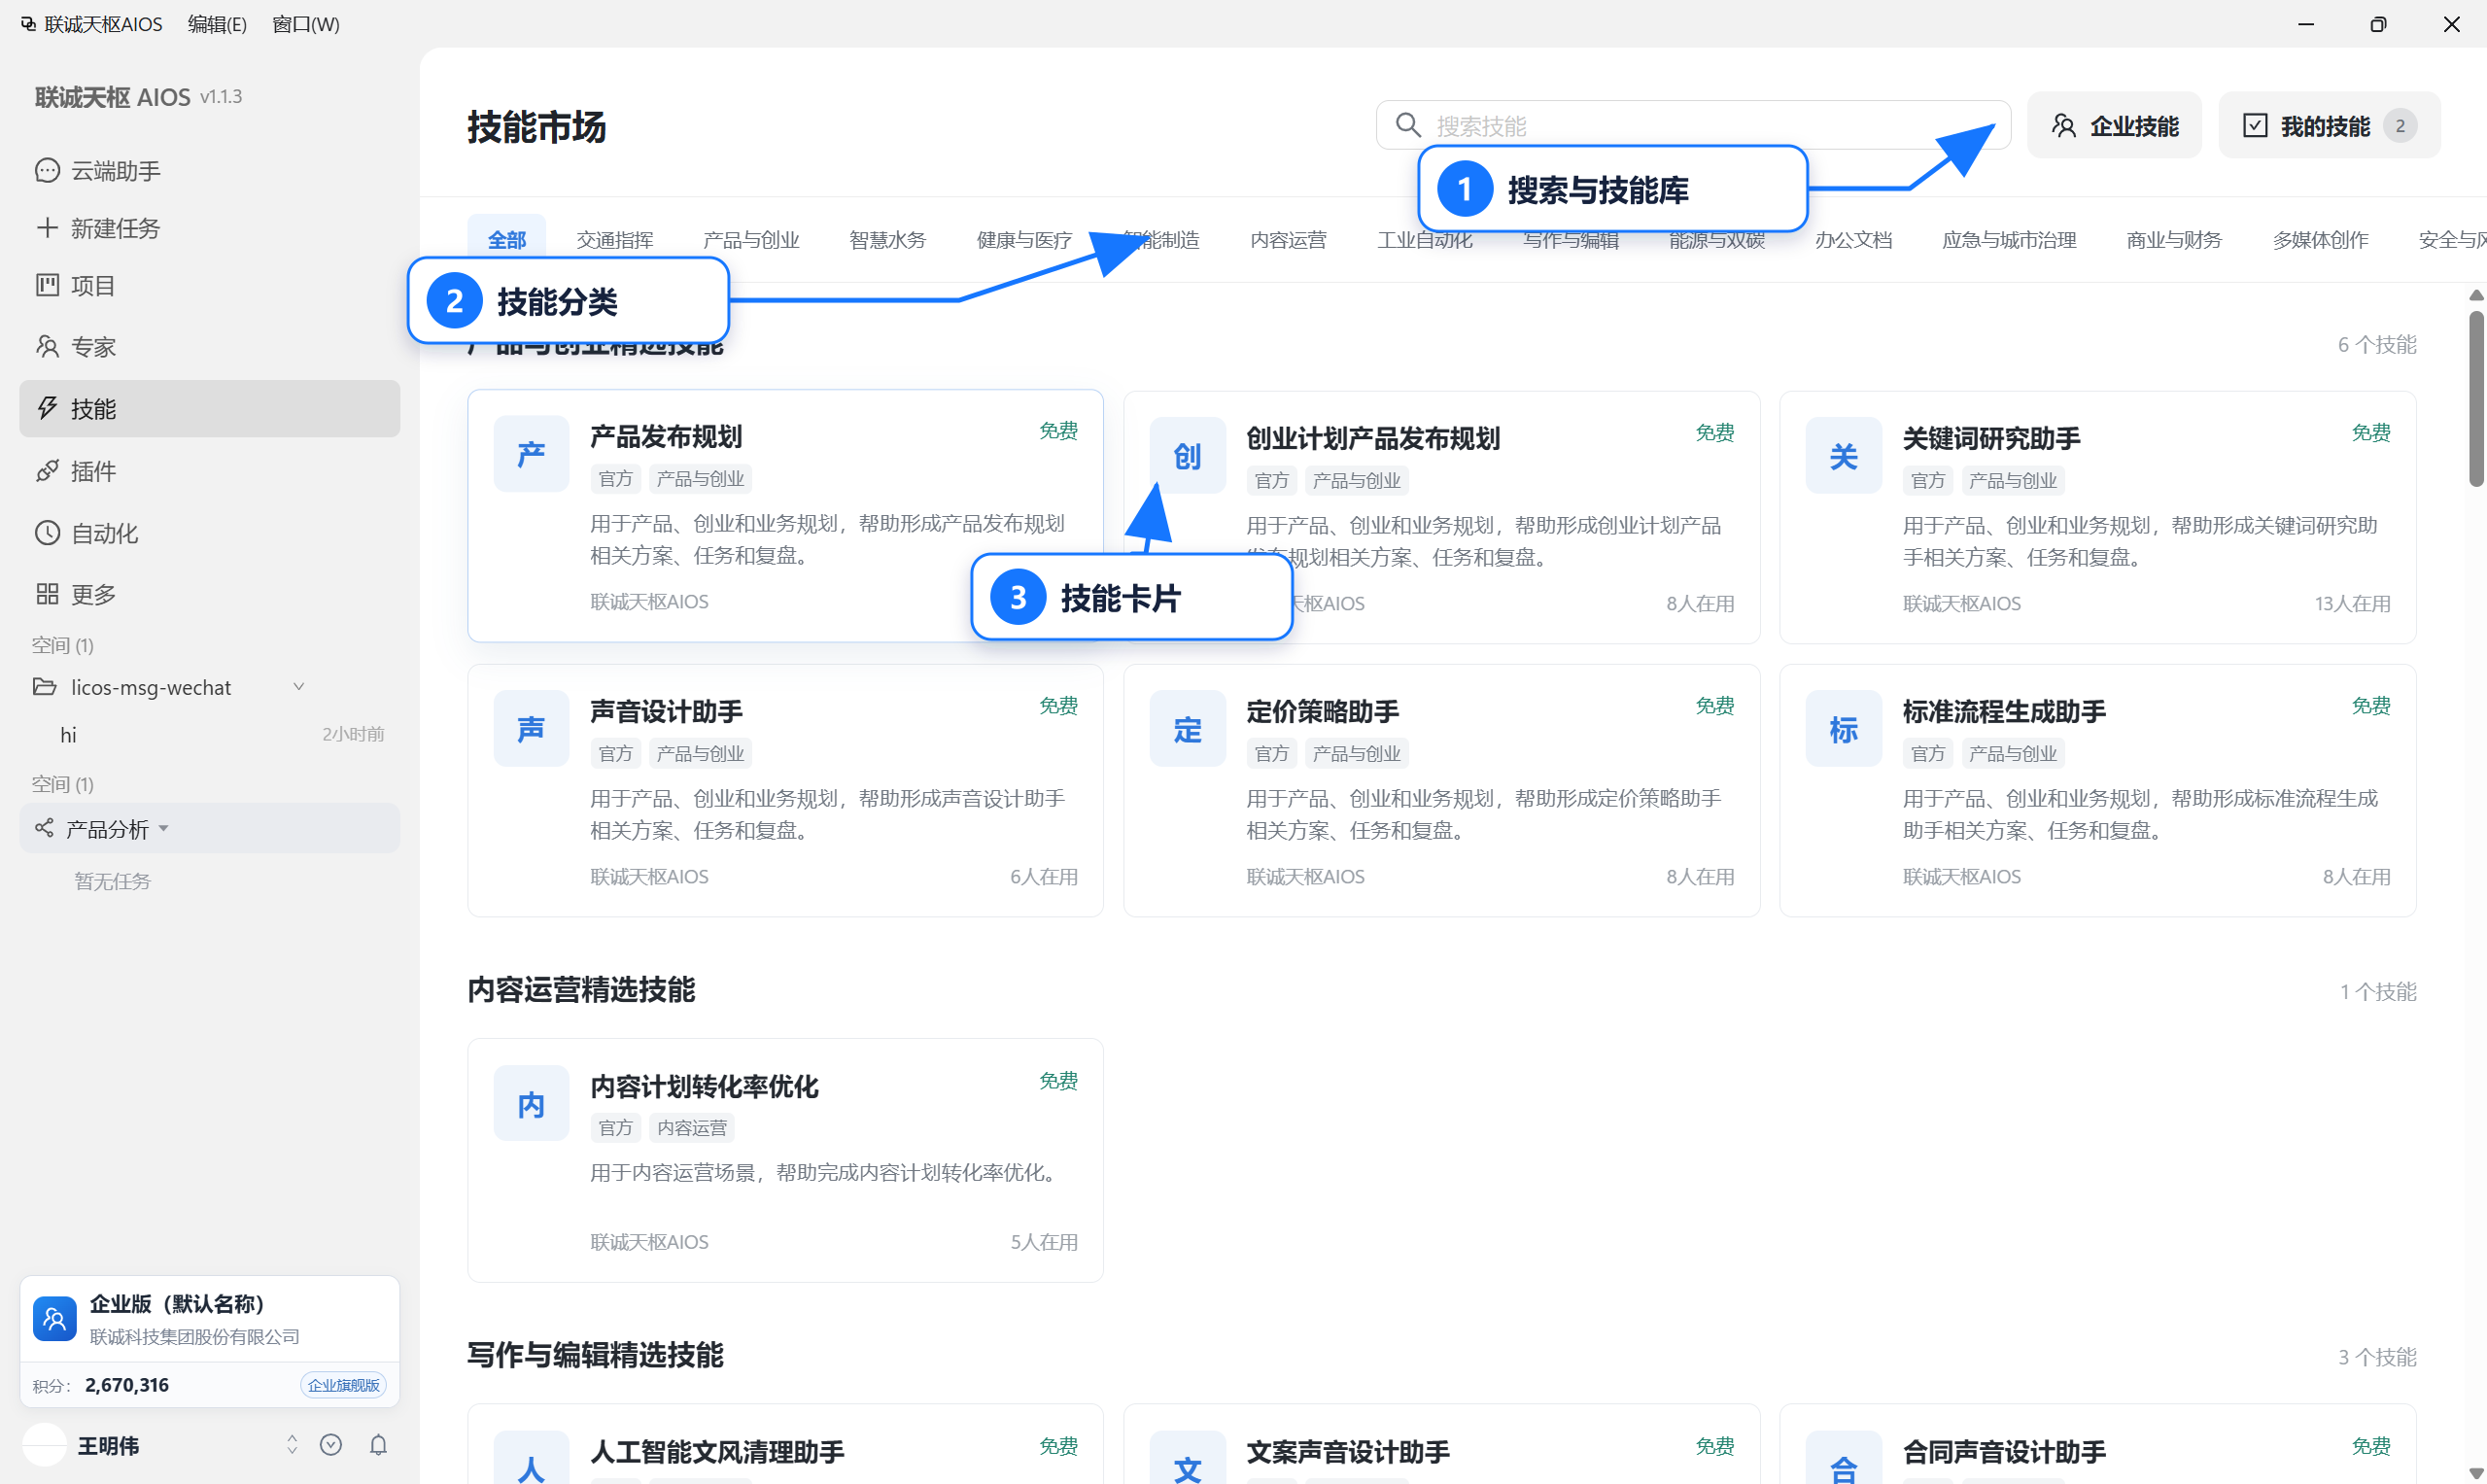Open the 项目 board icon in sidebar
This screenshot has width=2487, height=1484.
point(47,286)
